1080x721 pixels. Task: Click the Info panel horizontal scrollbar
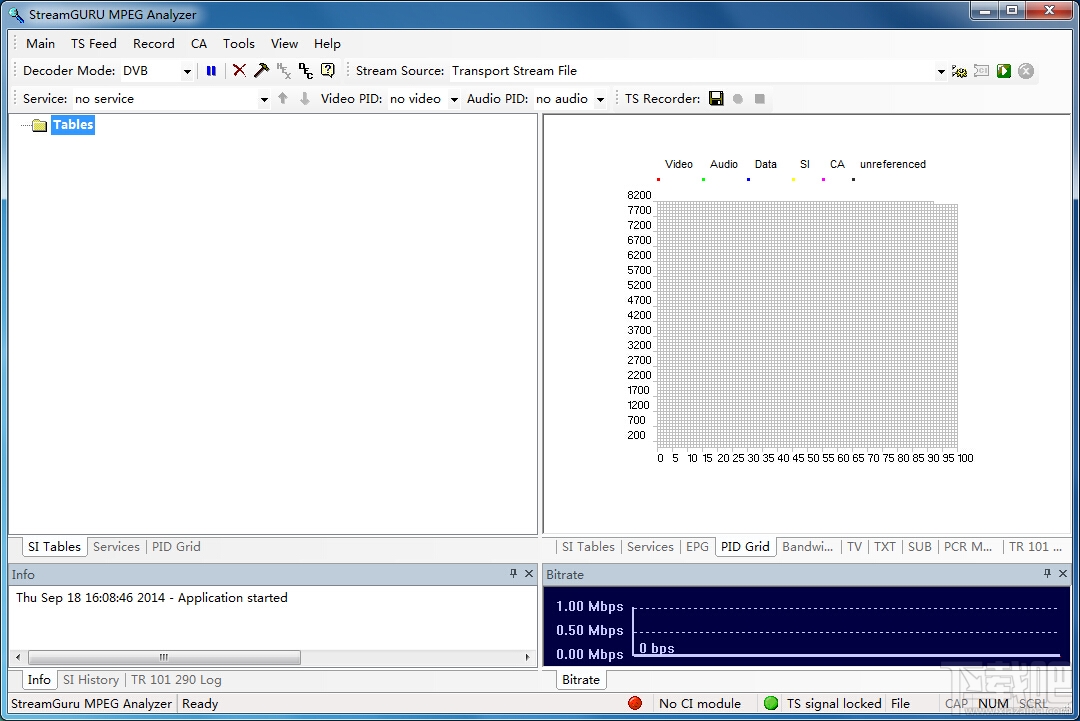click(165, 658)
